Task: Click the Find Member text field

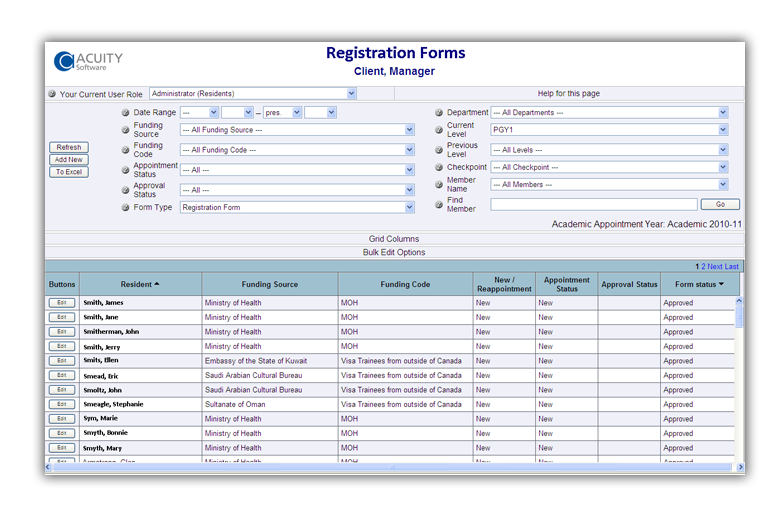Action: (593, 204)
